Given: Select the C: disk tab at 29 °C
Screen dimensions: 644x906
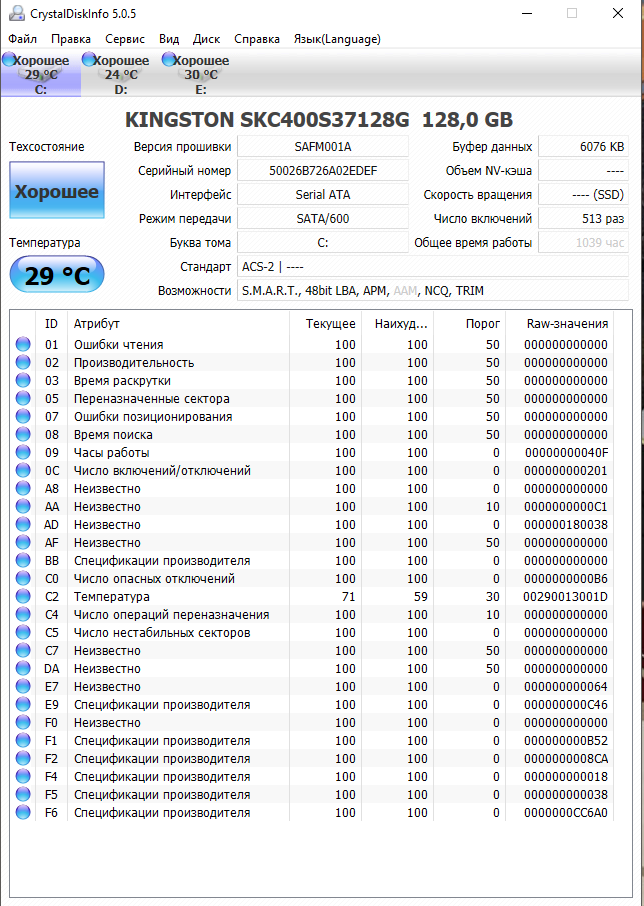Looking at the screenshot, I should coord(40,74).
